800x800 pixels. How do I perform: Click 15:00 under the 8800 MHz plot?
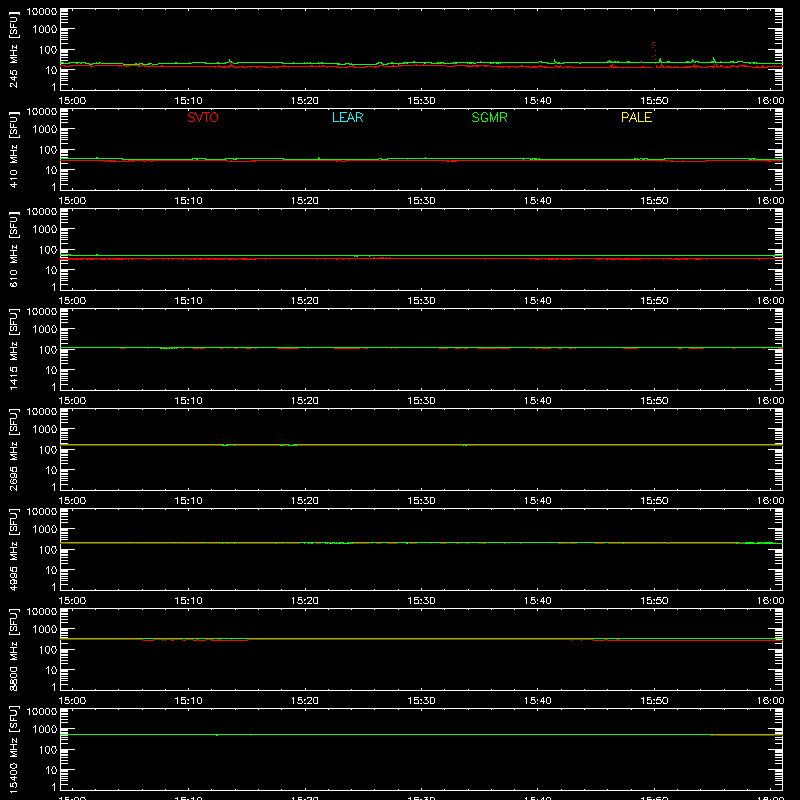[x=72, y=701]
